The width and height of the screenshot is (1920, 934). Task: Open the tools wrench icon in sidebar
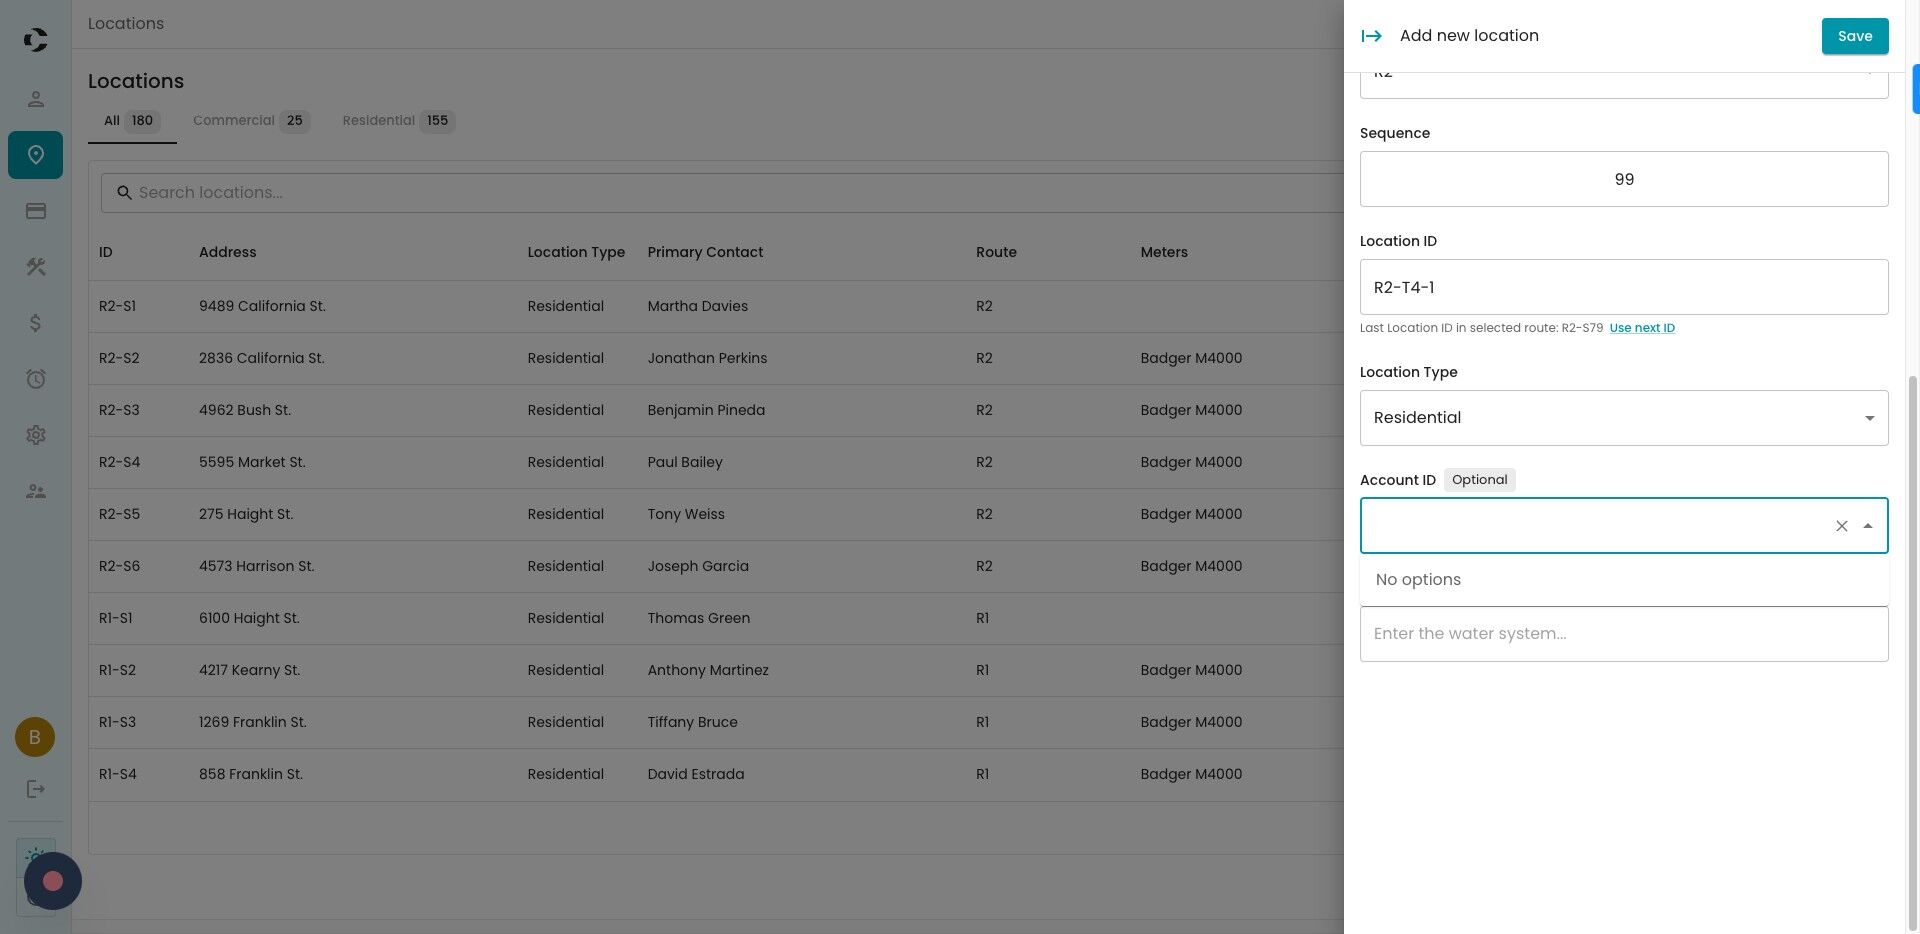click(x=36, y=267)
